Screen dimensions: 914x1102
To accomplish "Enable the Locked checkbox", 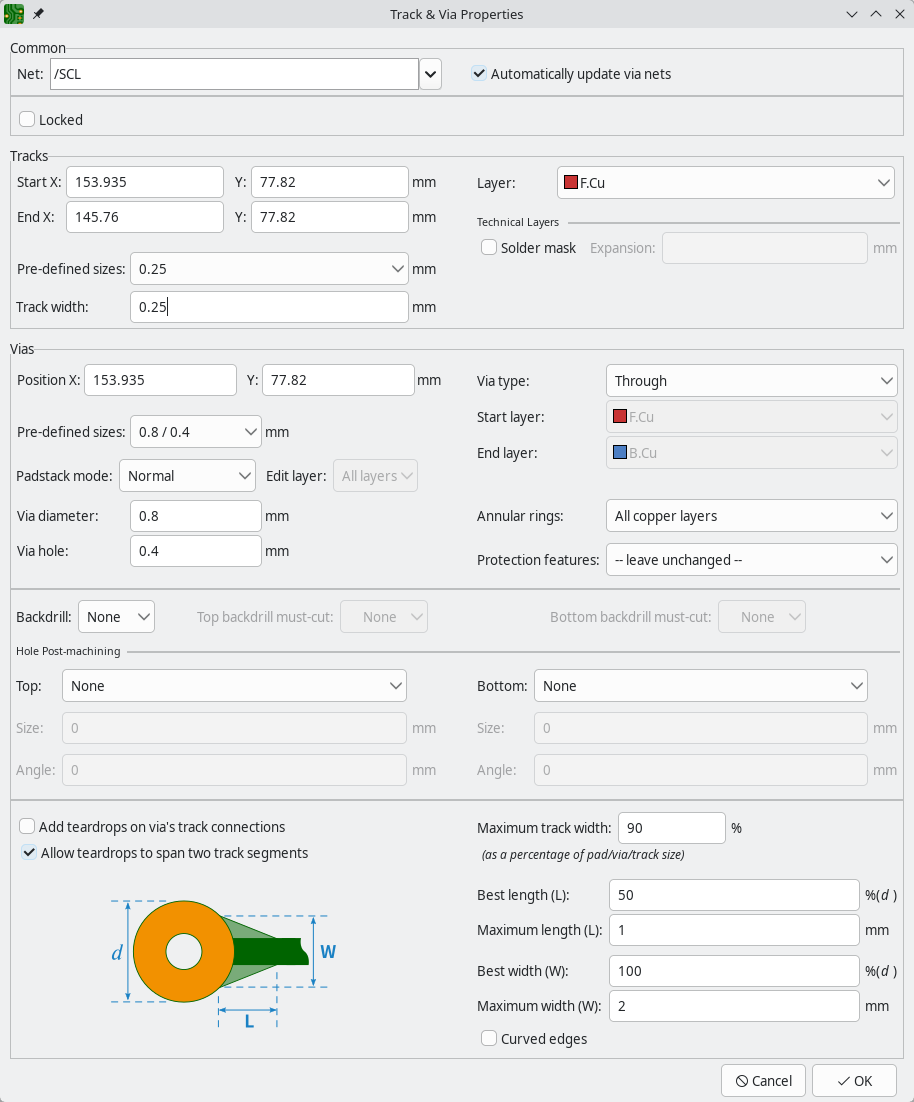I will (x=27, y=120).
